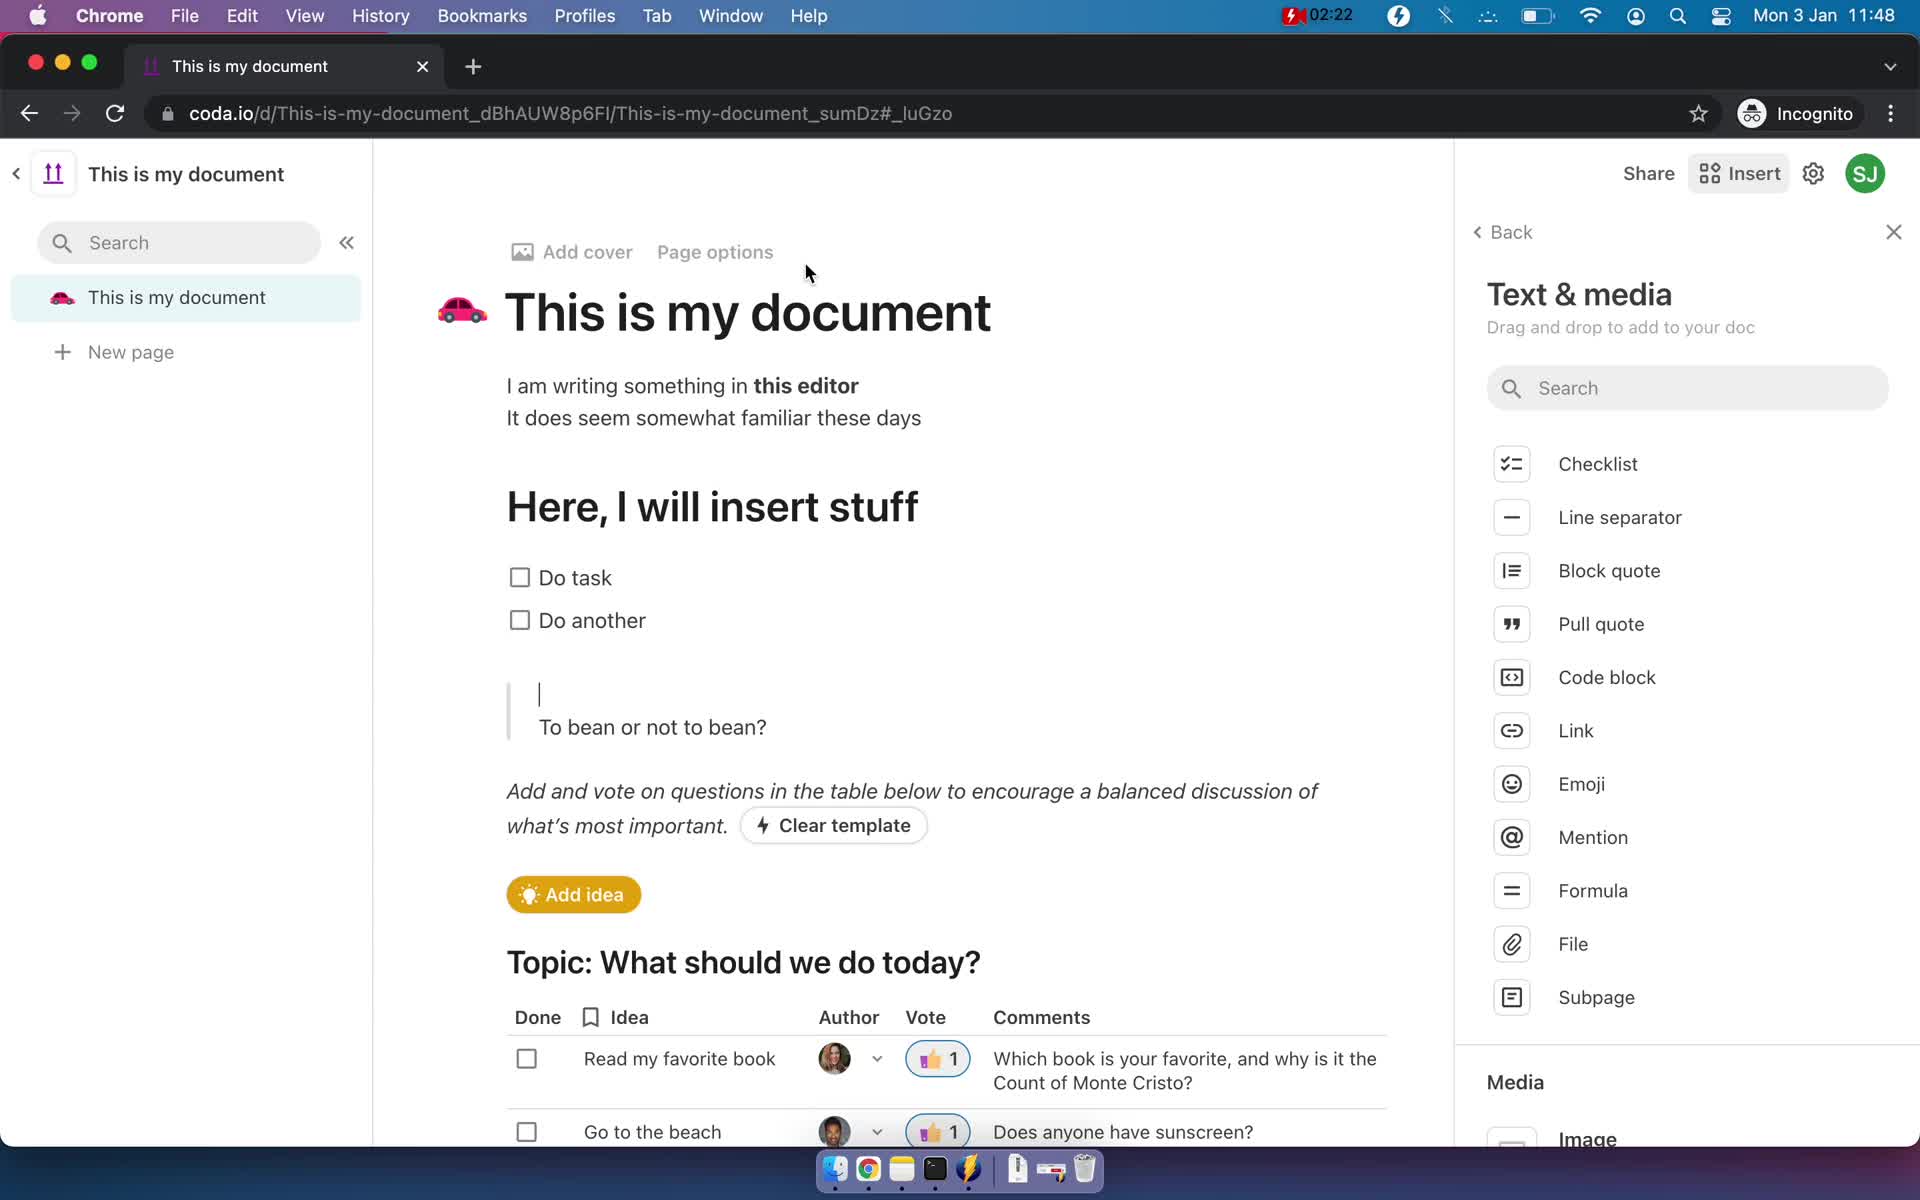Viewport: 1920px width, 1200px height.
Task: Click the Add idea button
Action: (572, 894)
